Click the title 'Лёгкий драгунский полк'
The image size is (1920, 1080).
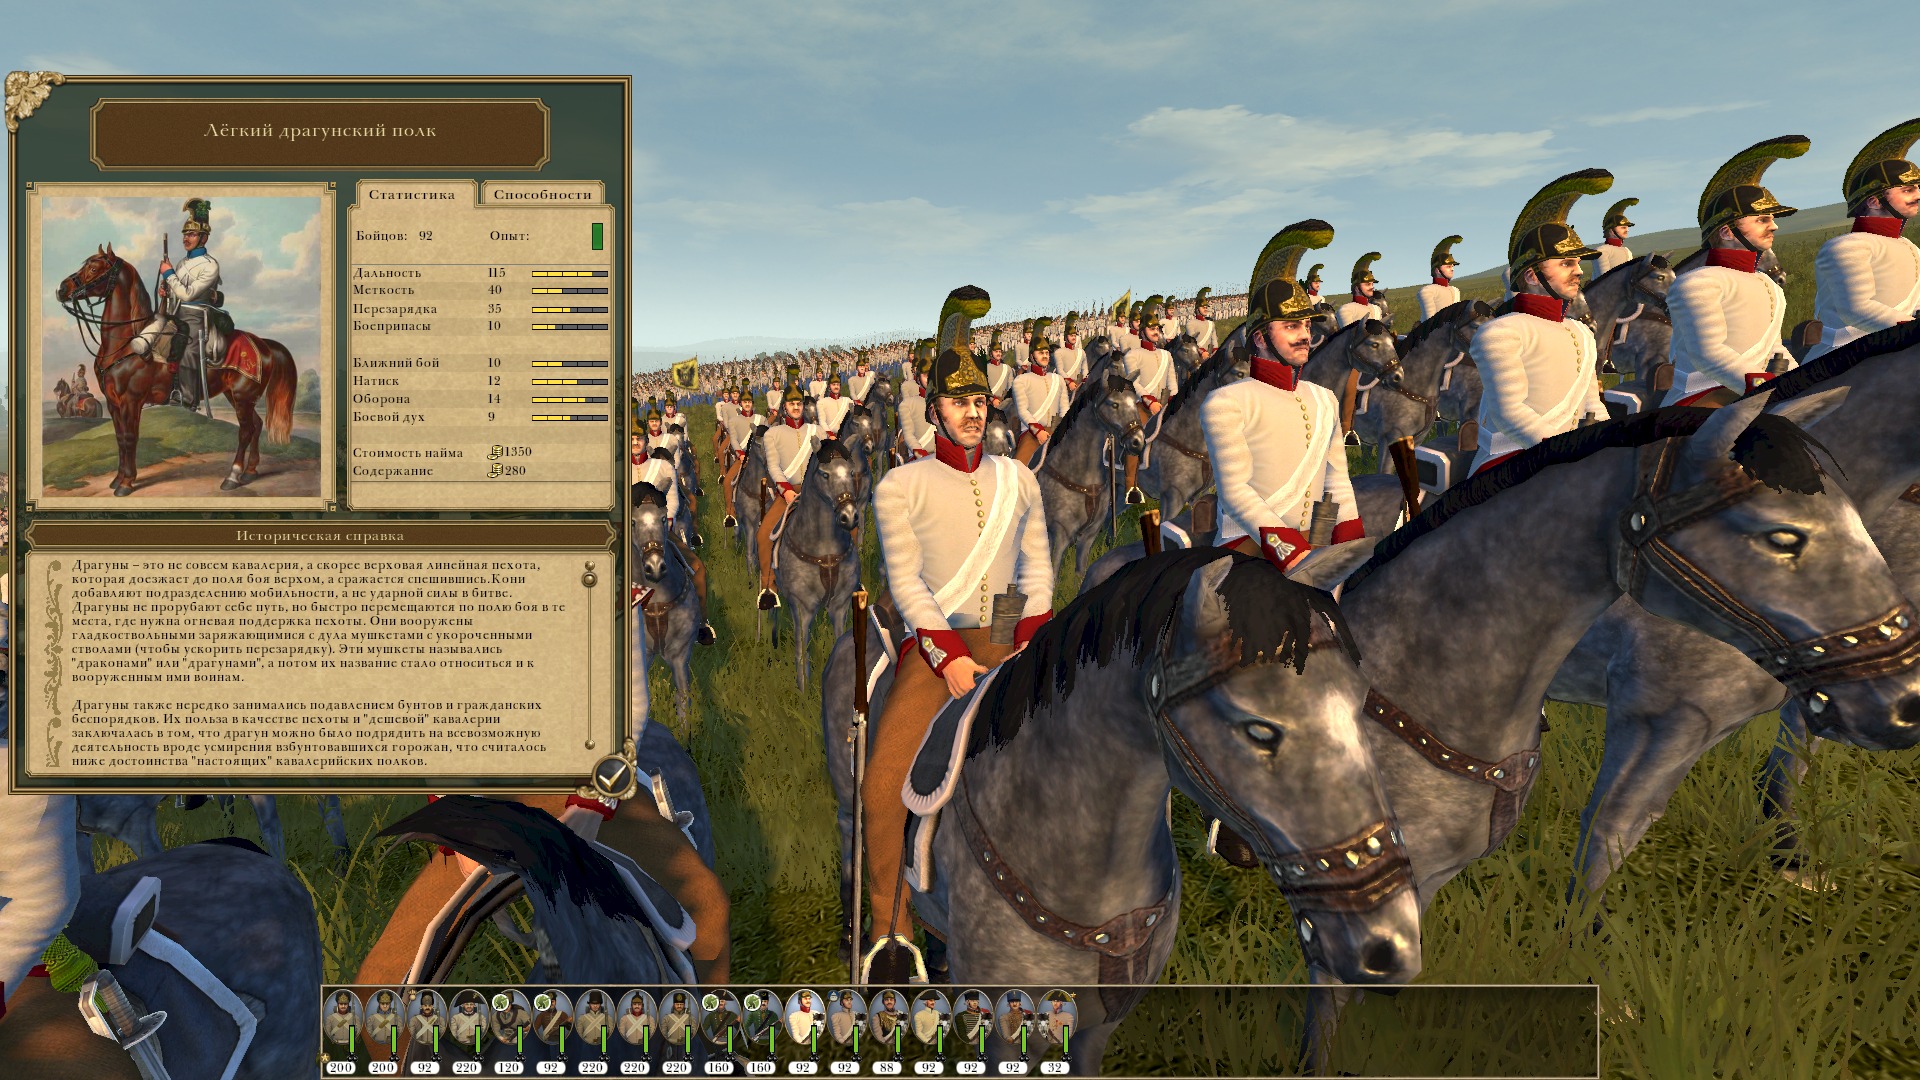point(320,131)
